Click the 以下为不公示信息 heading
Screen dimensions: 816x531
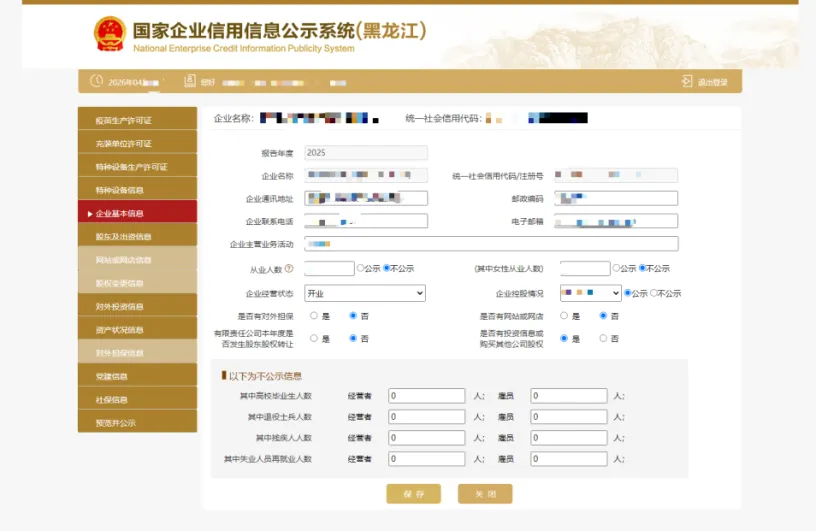click(x=265, y=376)
